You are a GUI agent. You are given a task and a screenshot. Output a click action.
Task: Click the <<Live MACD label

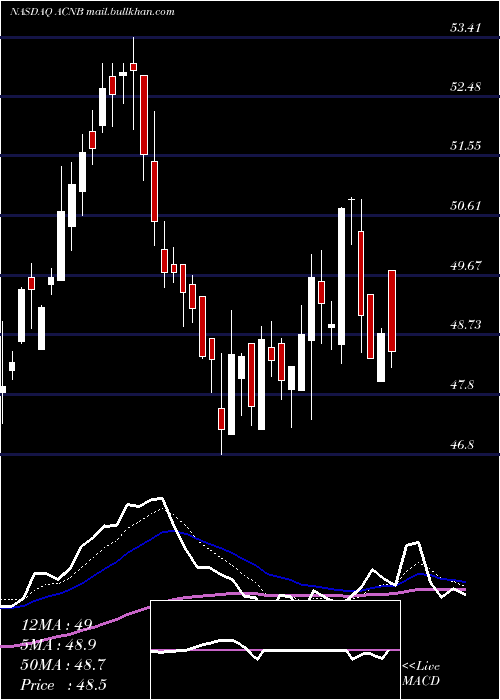tap(421, 674)
